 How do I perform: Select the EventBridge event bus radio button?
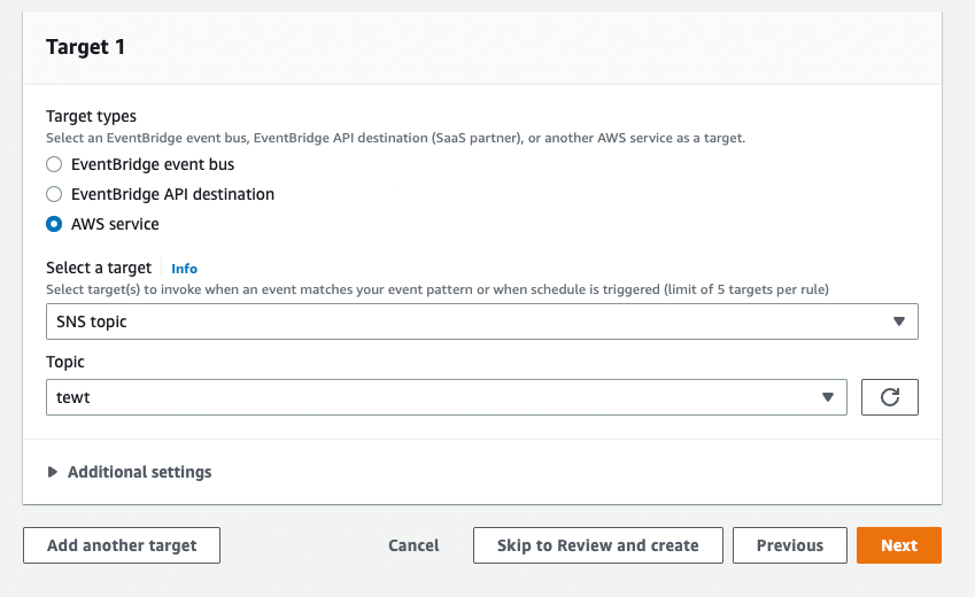(54, 165)
